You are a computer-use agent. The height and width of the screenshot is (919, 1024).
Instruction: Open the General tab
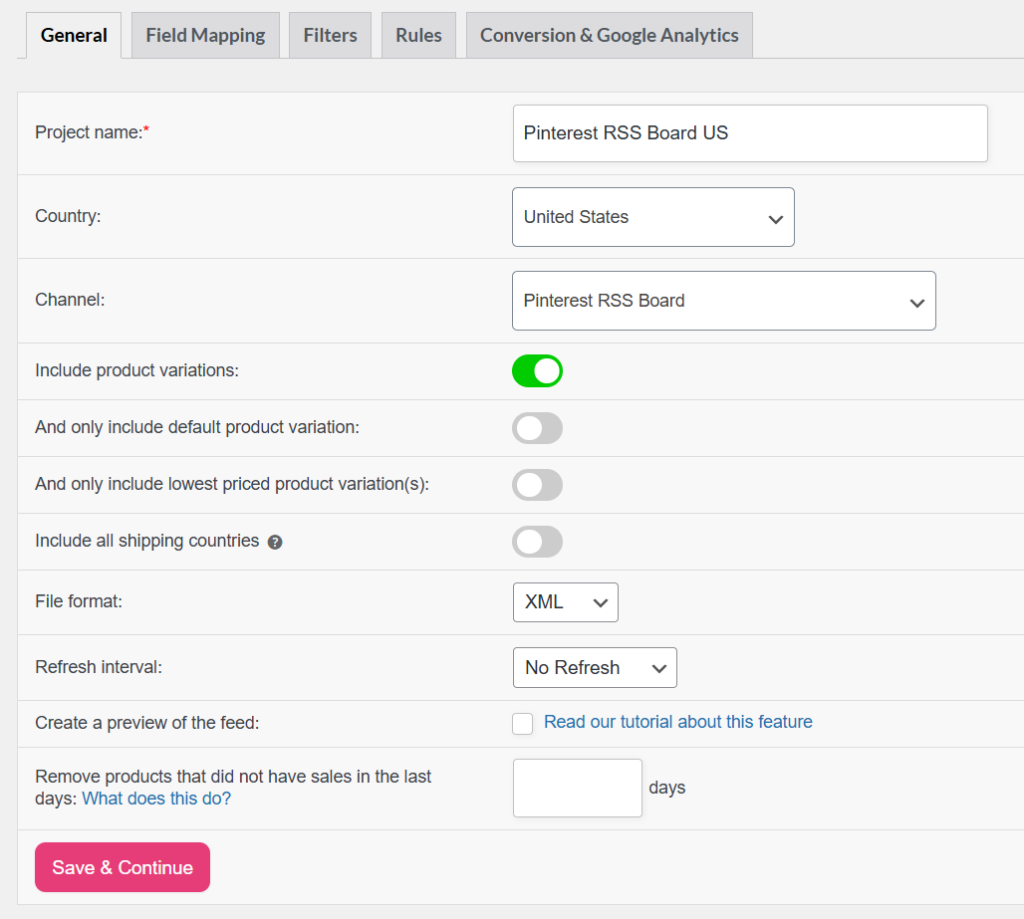coord(74,35)
